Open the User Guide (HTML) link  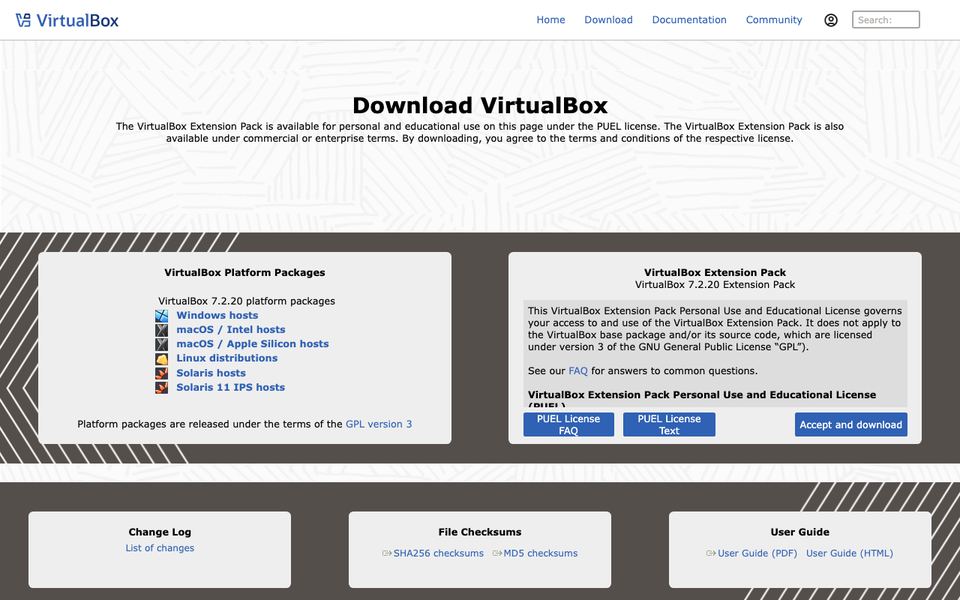(850, 553)
